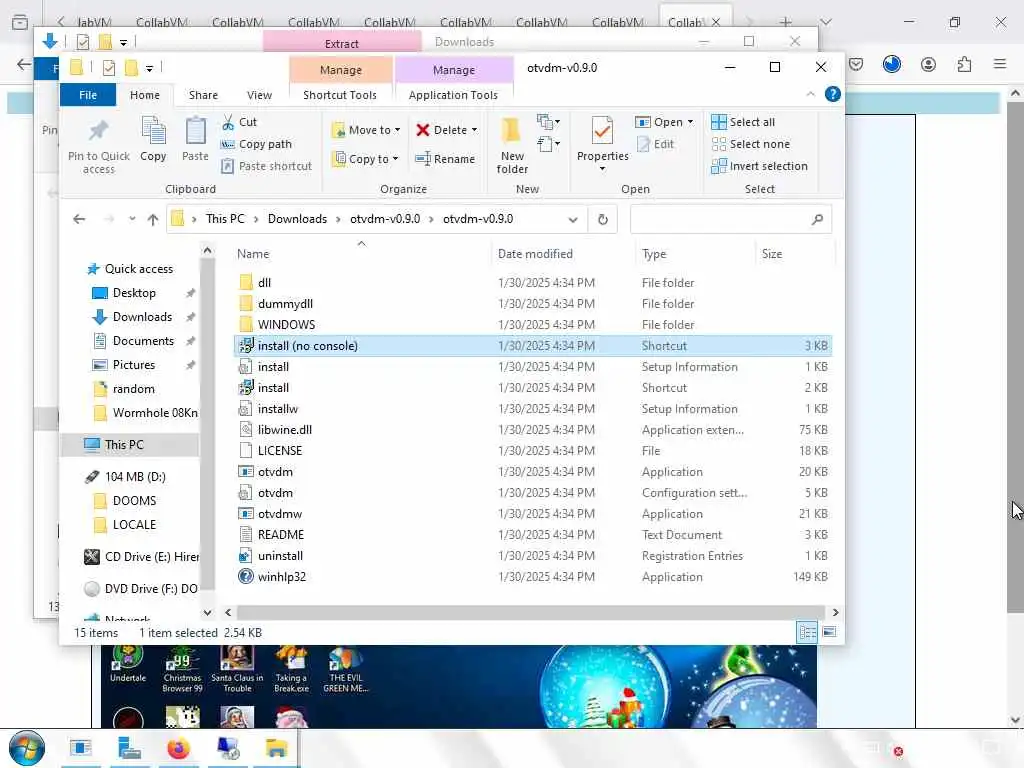The width and height of the screenshot is (1024, 768).
Task: Open the Windows Start button
Action: [x=27, y=748]
